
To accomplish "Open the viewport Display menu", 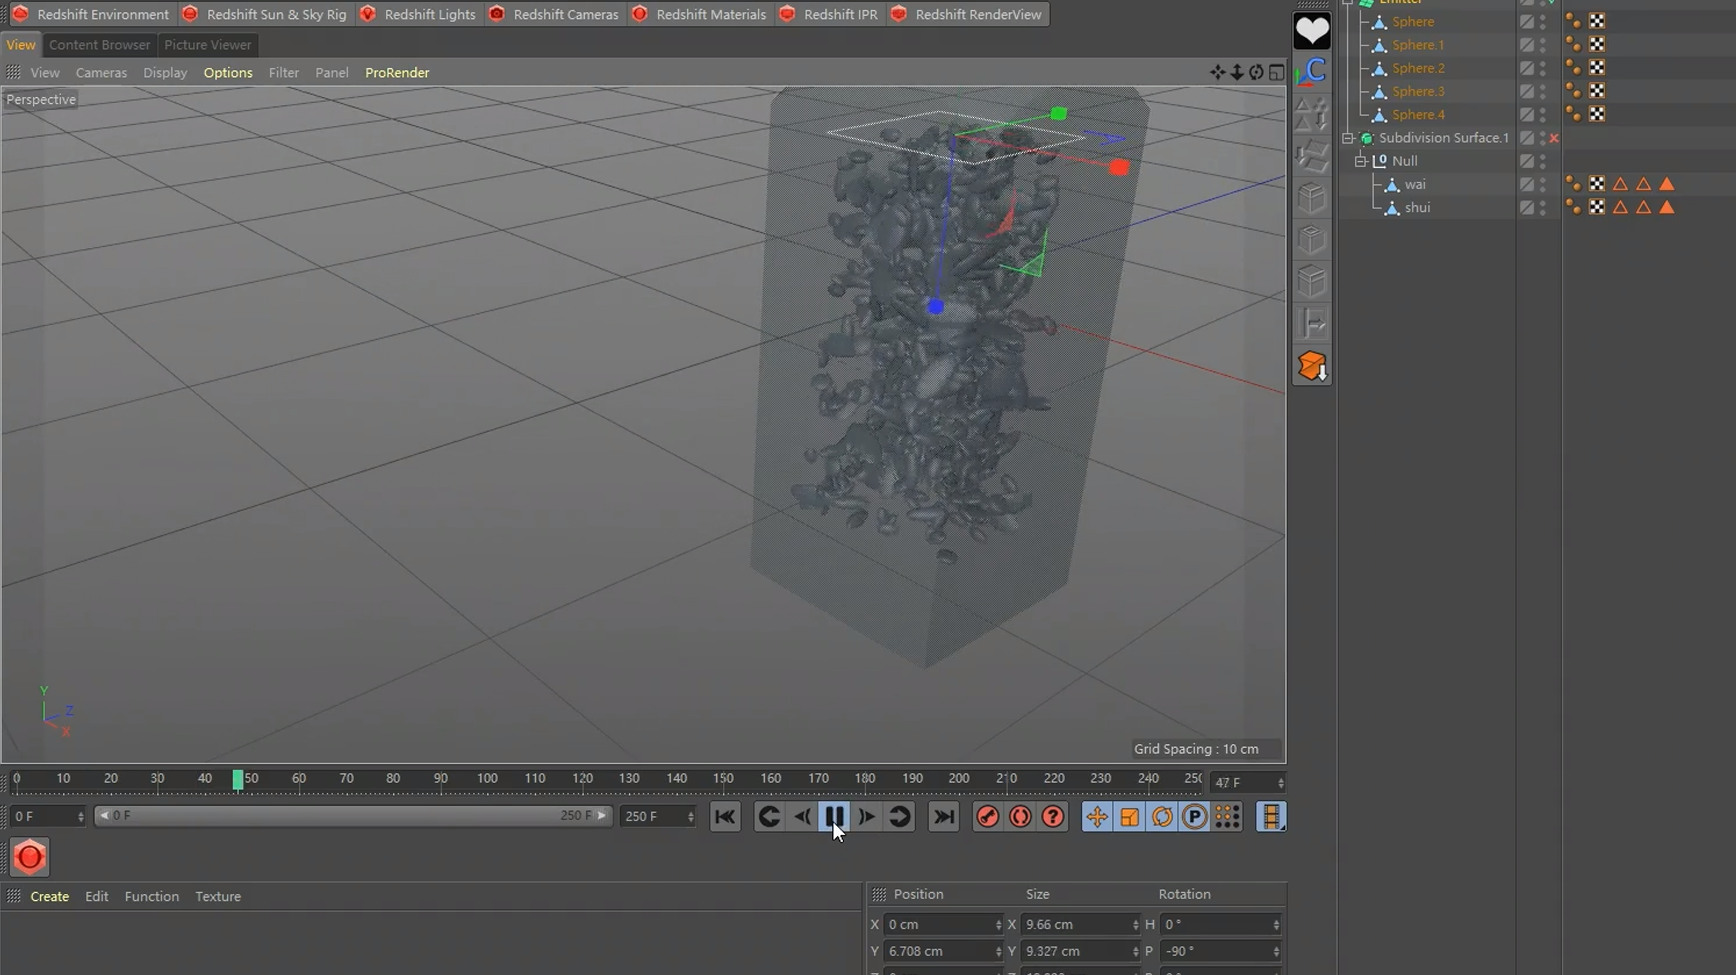I will pyautogui.click(x=165, y=72).
